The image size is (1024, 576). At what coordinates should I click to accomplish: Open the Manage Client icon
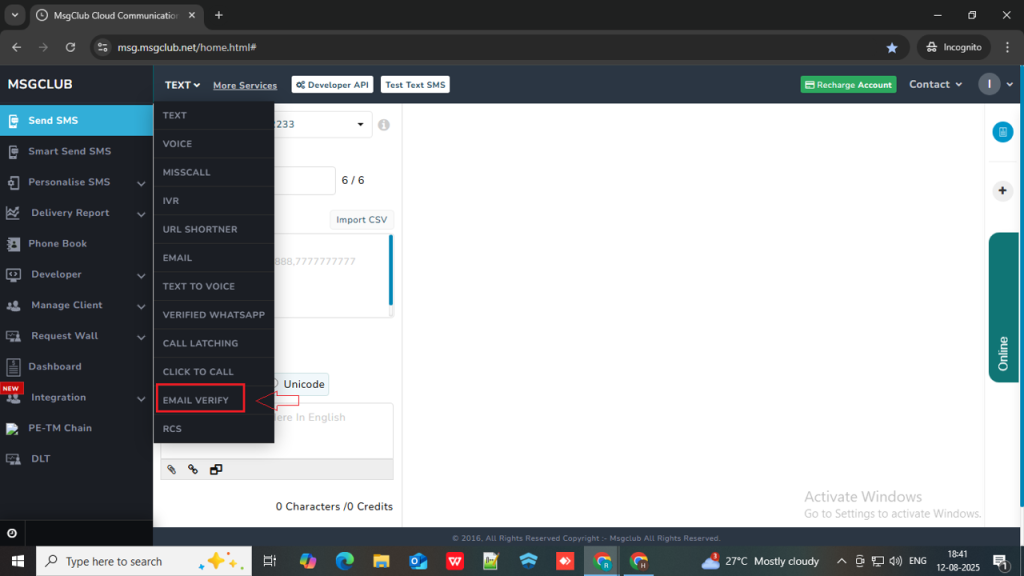pos(13,305)
